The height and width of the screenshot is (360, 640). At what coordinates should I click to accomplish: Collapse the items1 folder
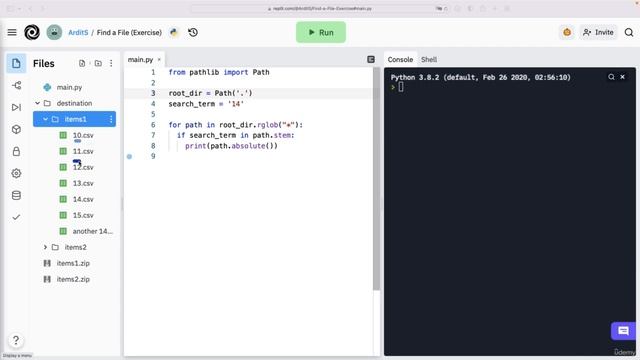tap(45, 119)
